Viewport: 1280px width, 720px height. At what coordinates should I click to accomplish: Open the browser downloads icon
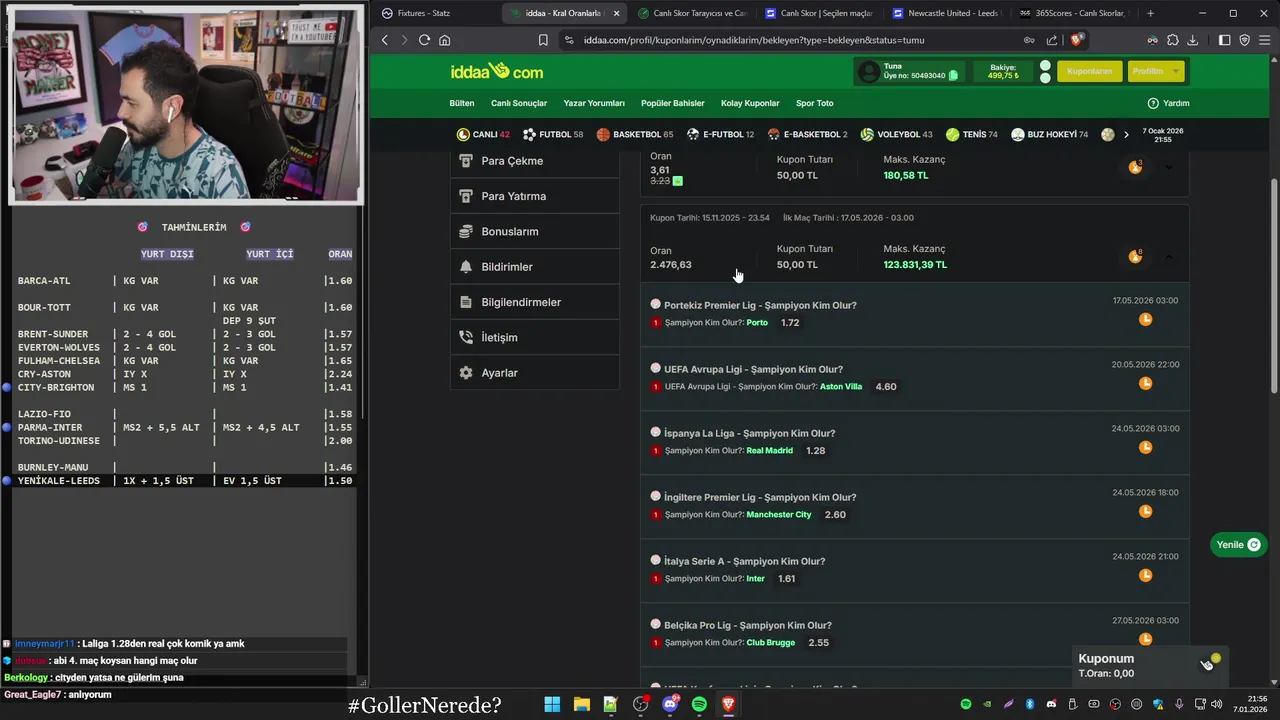pos(1193,40)
